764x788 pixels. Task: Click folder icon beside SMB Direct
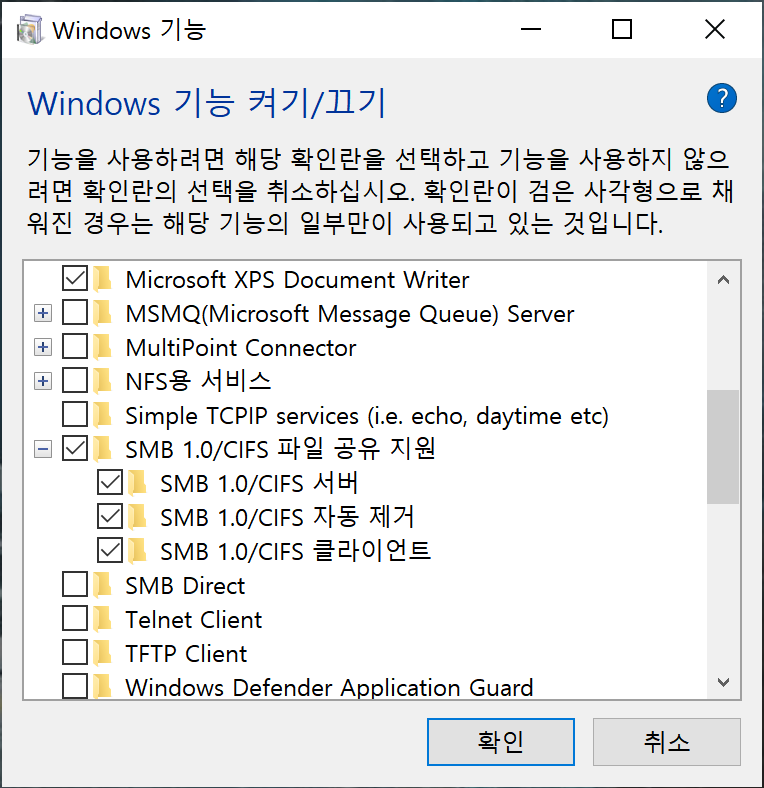pos(103,585)
